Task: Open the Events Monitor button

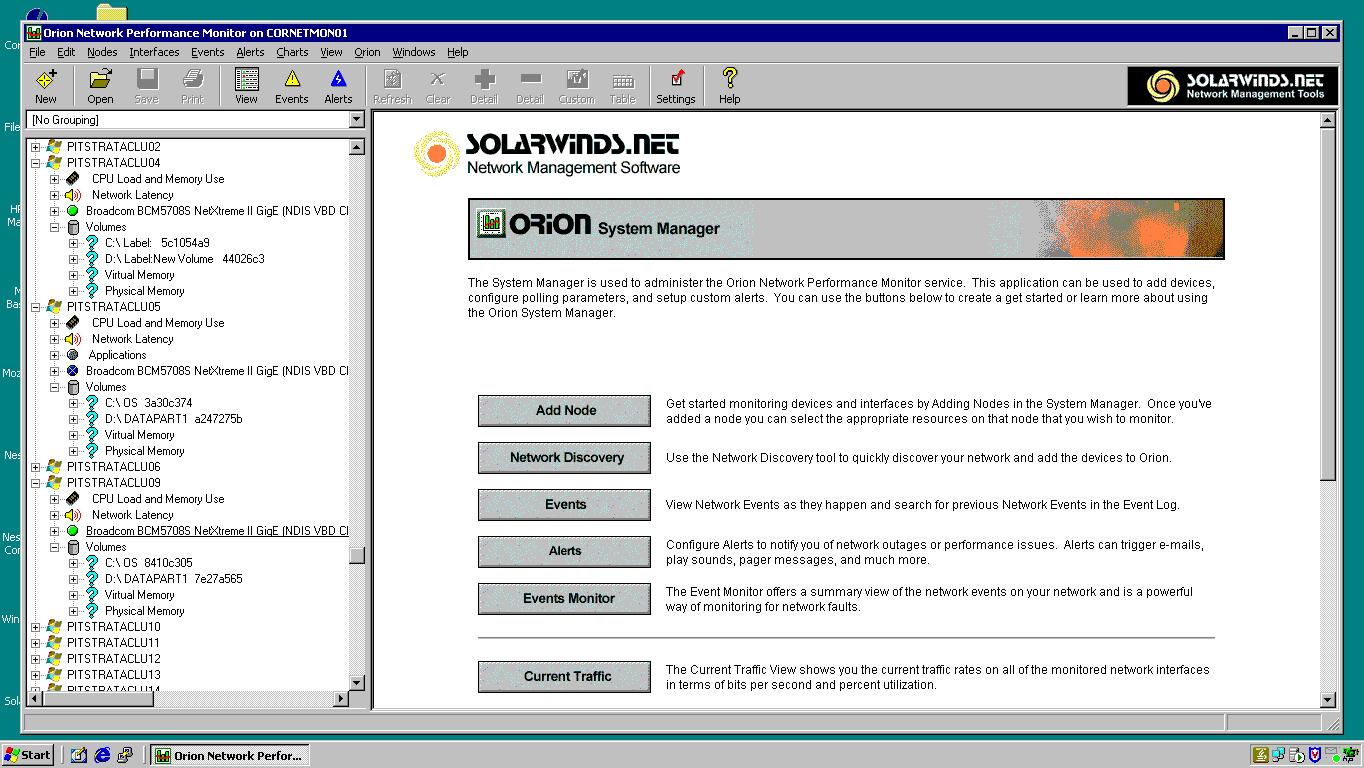Action: point(565,598)
